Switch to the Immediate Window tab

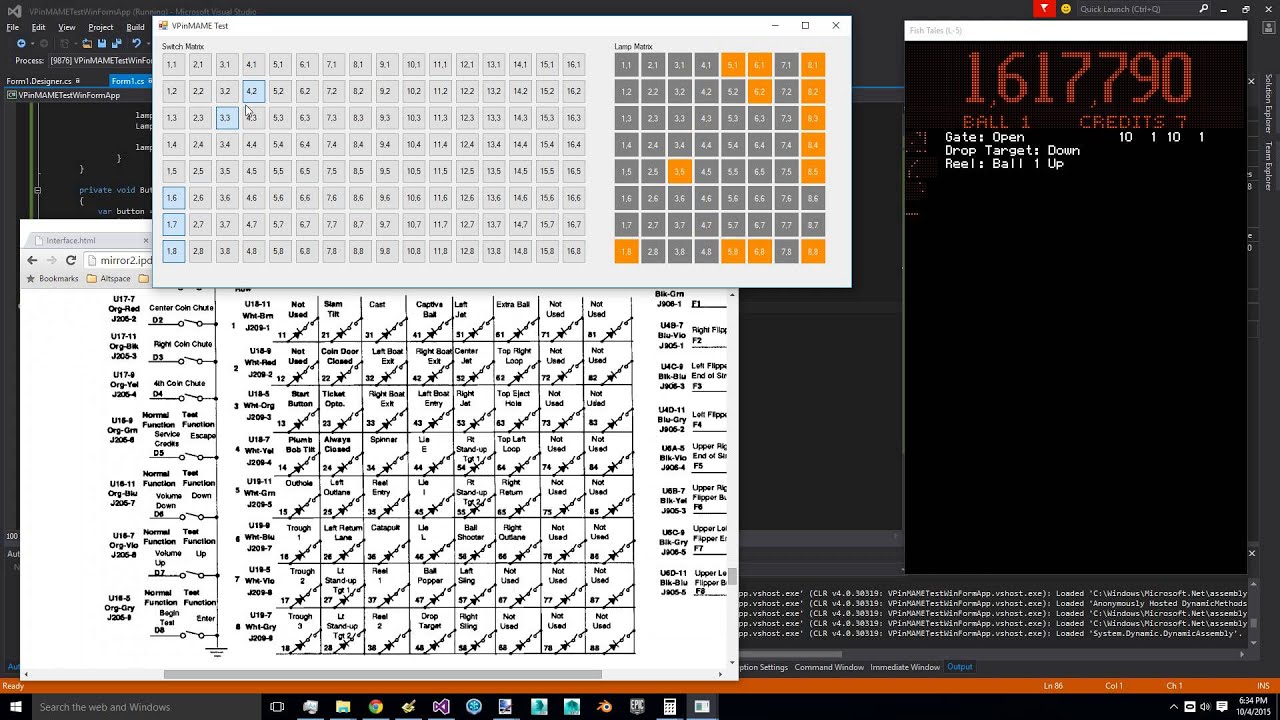(x=905, y=667)
